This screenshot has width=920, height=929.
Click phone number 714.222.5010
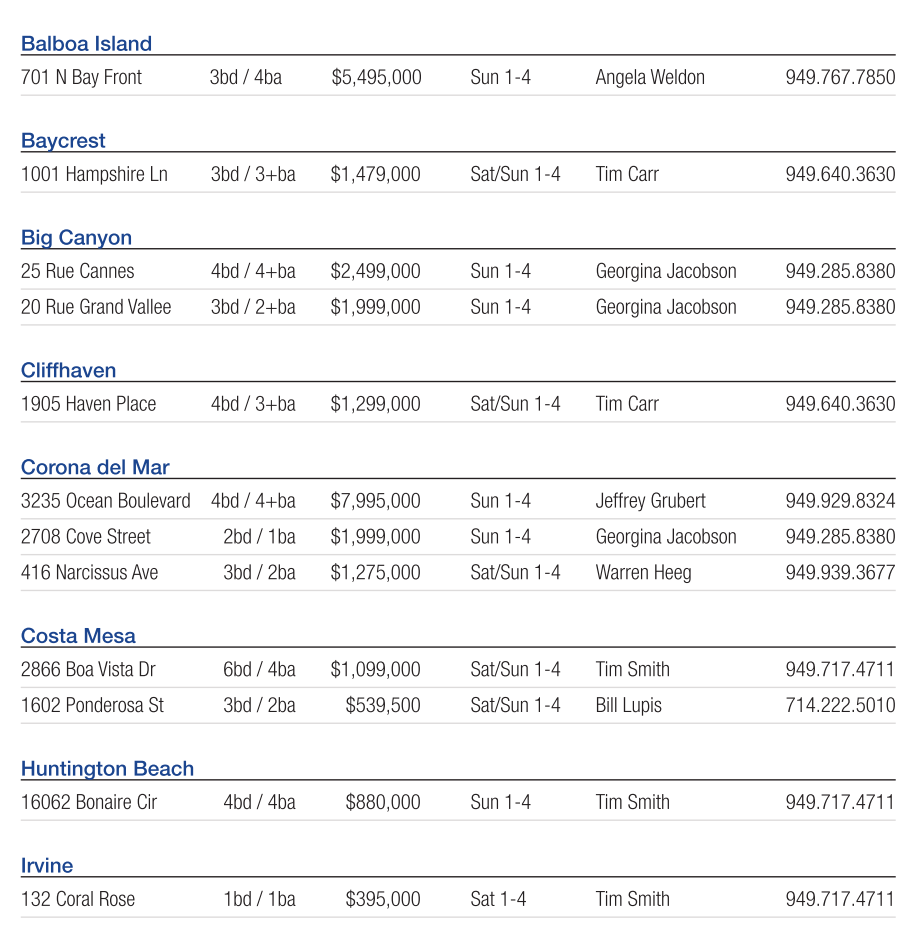840,706
